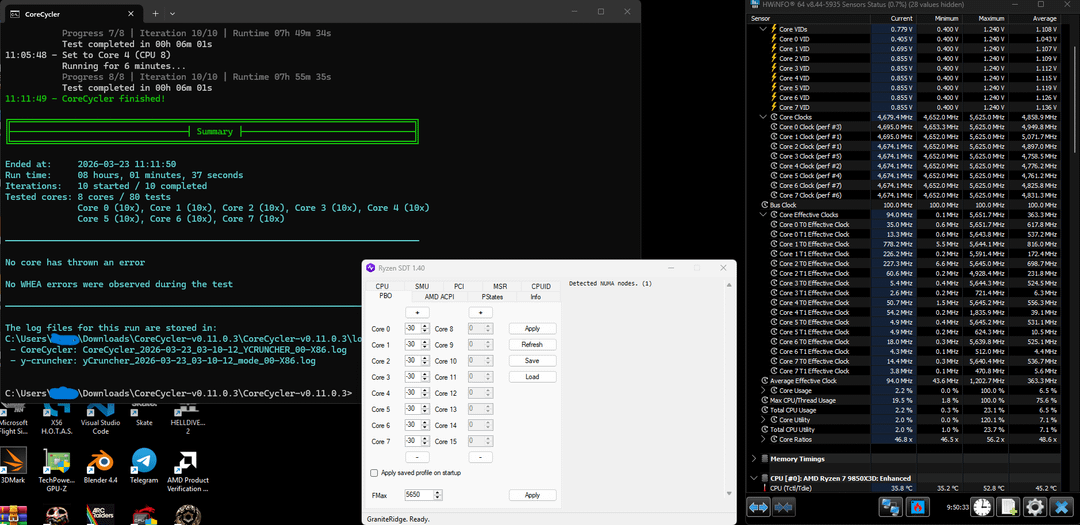Collapse the Core VIDs sensor group
The width and height of the screenshot is (1080, 525).
pyautogui.click(x=762, y=29)
